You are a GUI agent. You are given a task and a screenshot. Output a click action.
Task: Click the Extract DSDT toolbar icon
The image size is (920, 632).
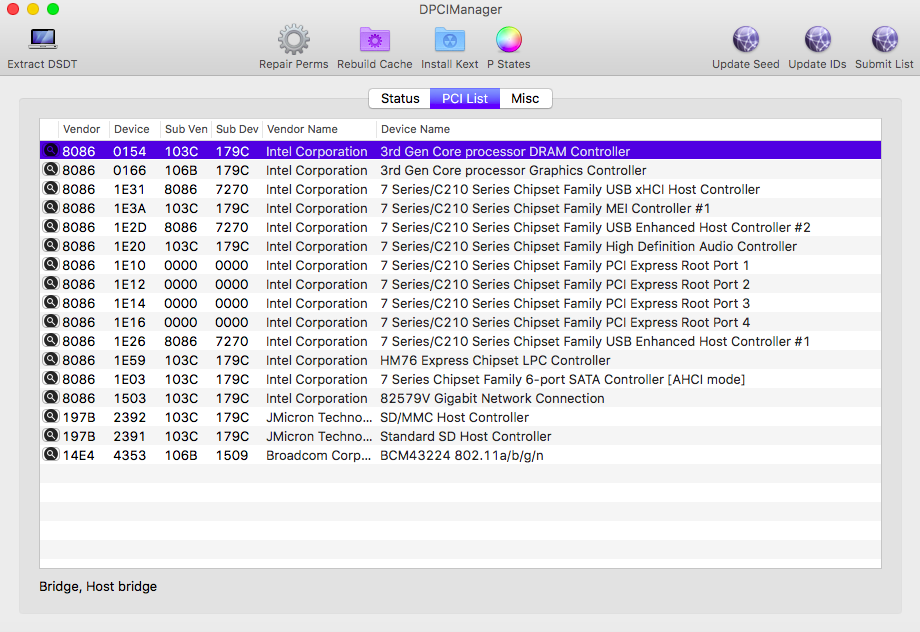point(42,40)
